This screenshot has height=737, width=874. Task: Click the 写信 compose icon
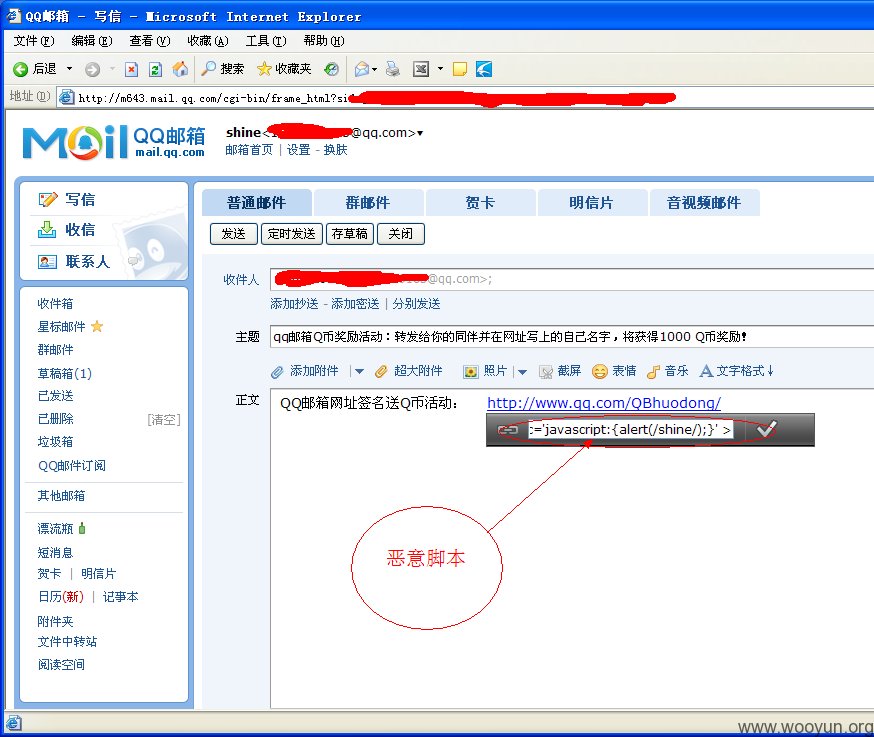tap(48, 199)
